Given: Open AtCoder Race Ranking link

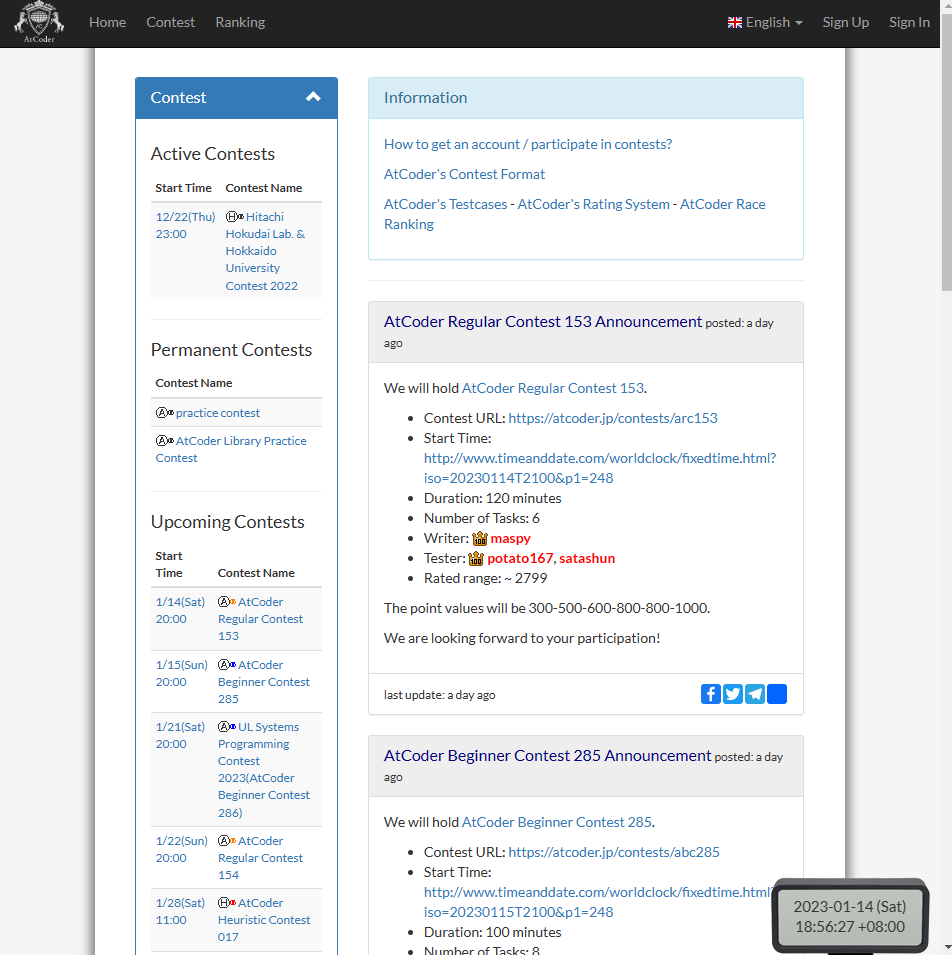Looking at the screenshot, I should coord(722,205).
